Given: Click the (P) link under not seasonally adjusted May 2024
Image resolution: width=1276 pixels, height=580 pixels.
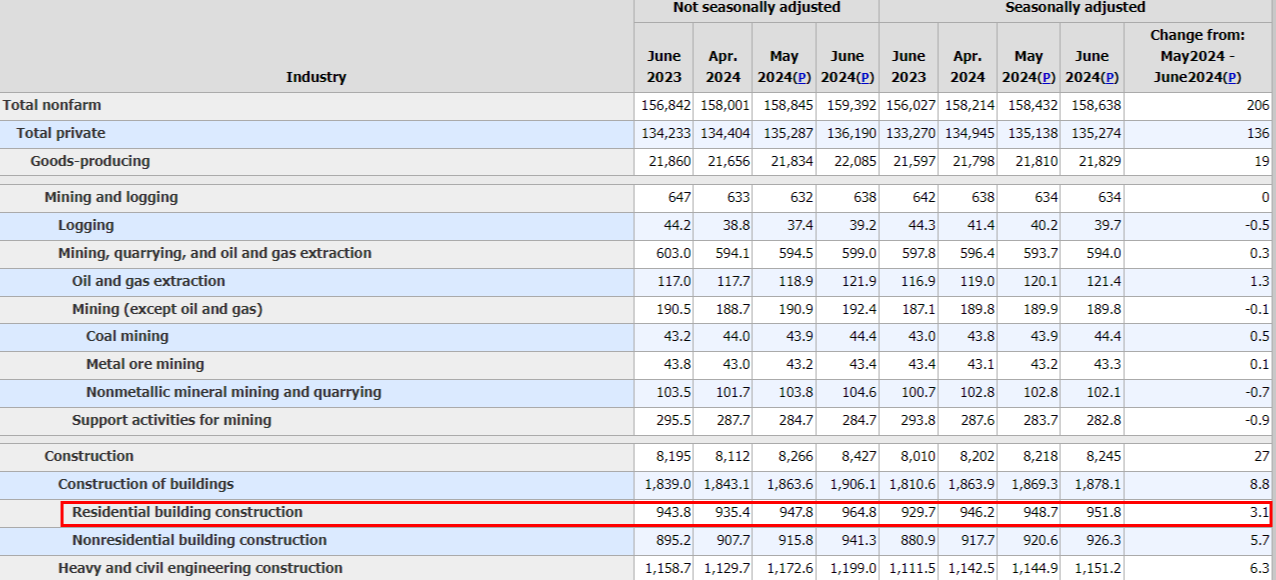Looking at the screenshot, I should pyautogui.click(x=801, y=77).
